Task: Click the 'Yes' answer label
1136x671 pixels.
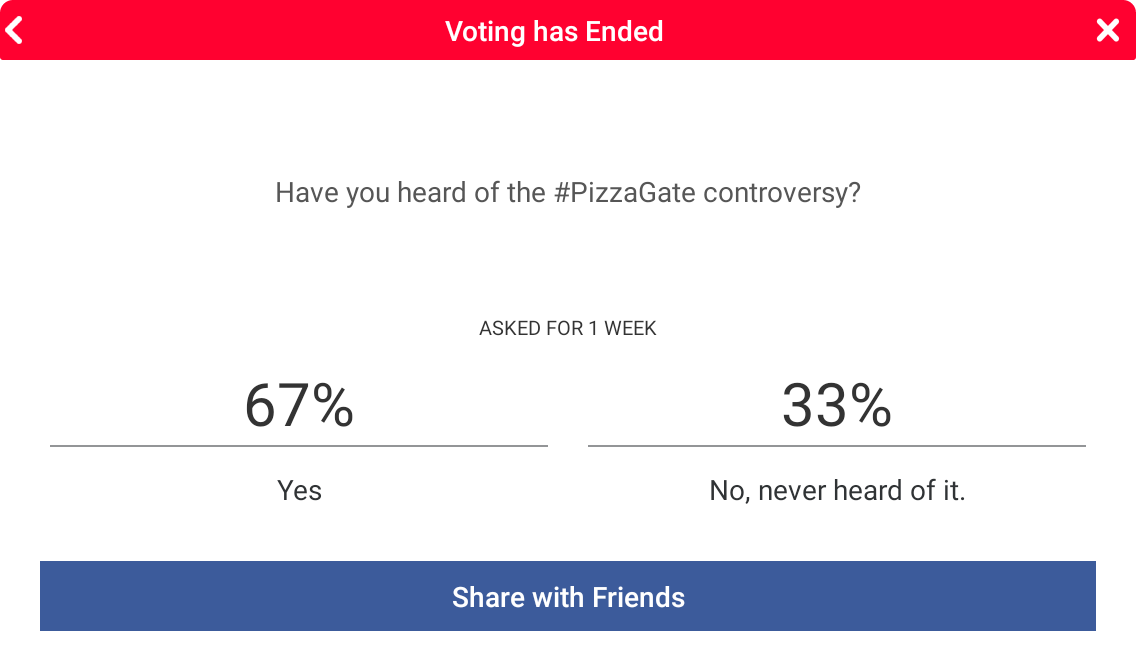Action: click(x=299, y=491)
